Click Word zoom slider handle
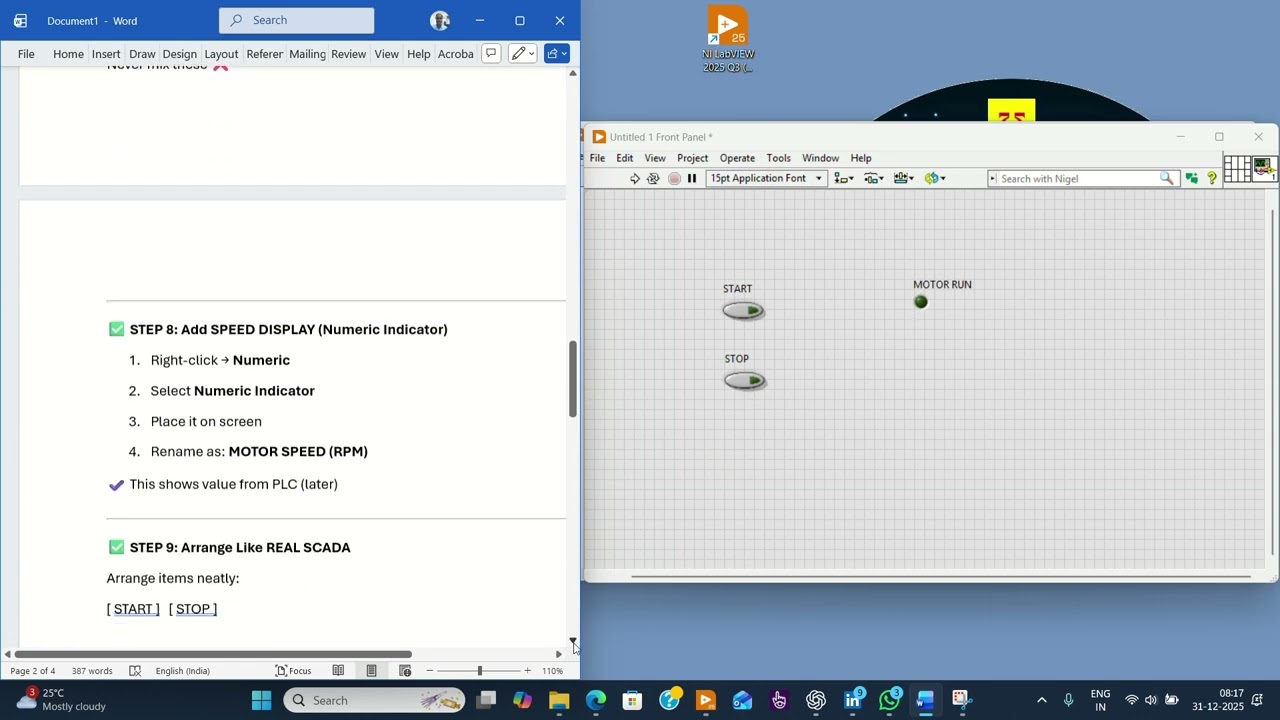This screenshot has height=720, width=1280. (x=479, y=671)
